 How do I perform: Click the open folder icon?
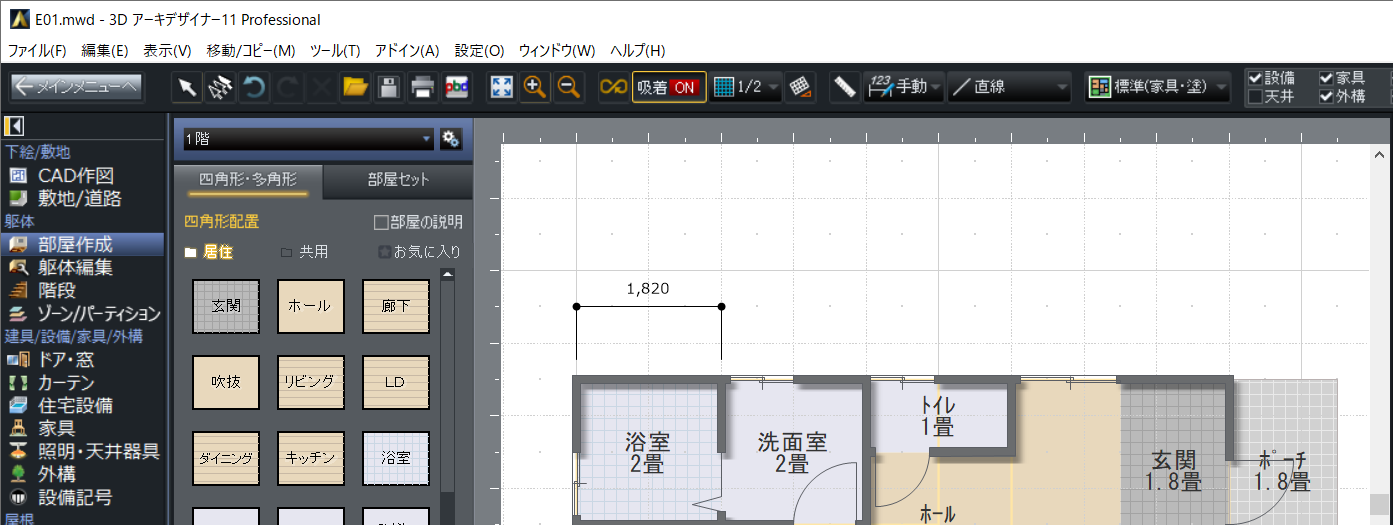[355, 87]
